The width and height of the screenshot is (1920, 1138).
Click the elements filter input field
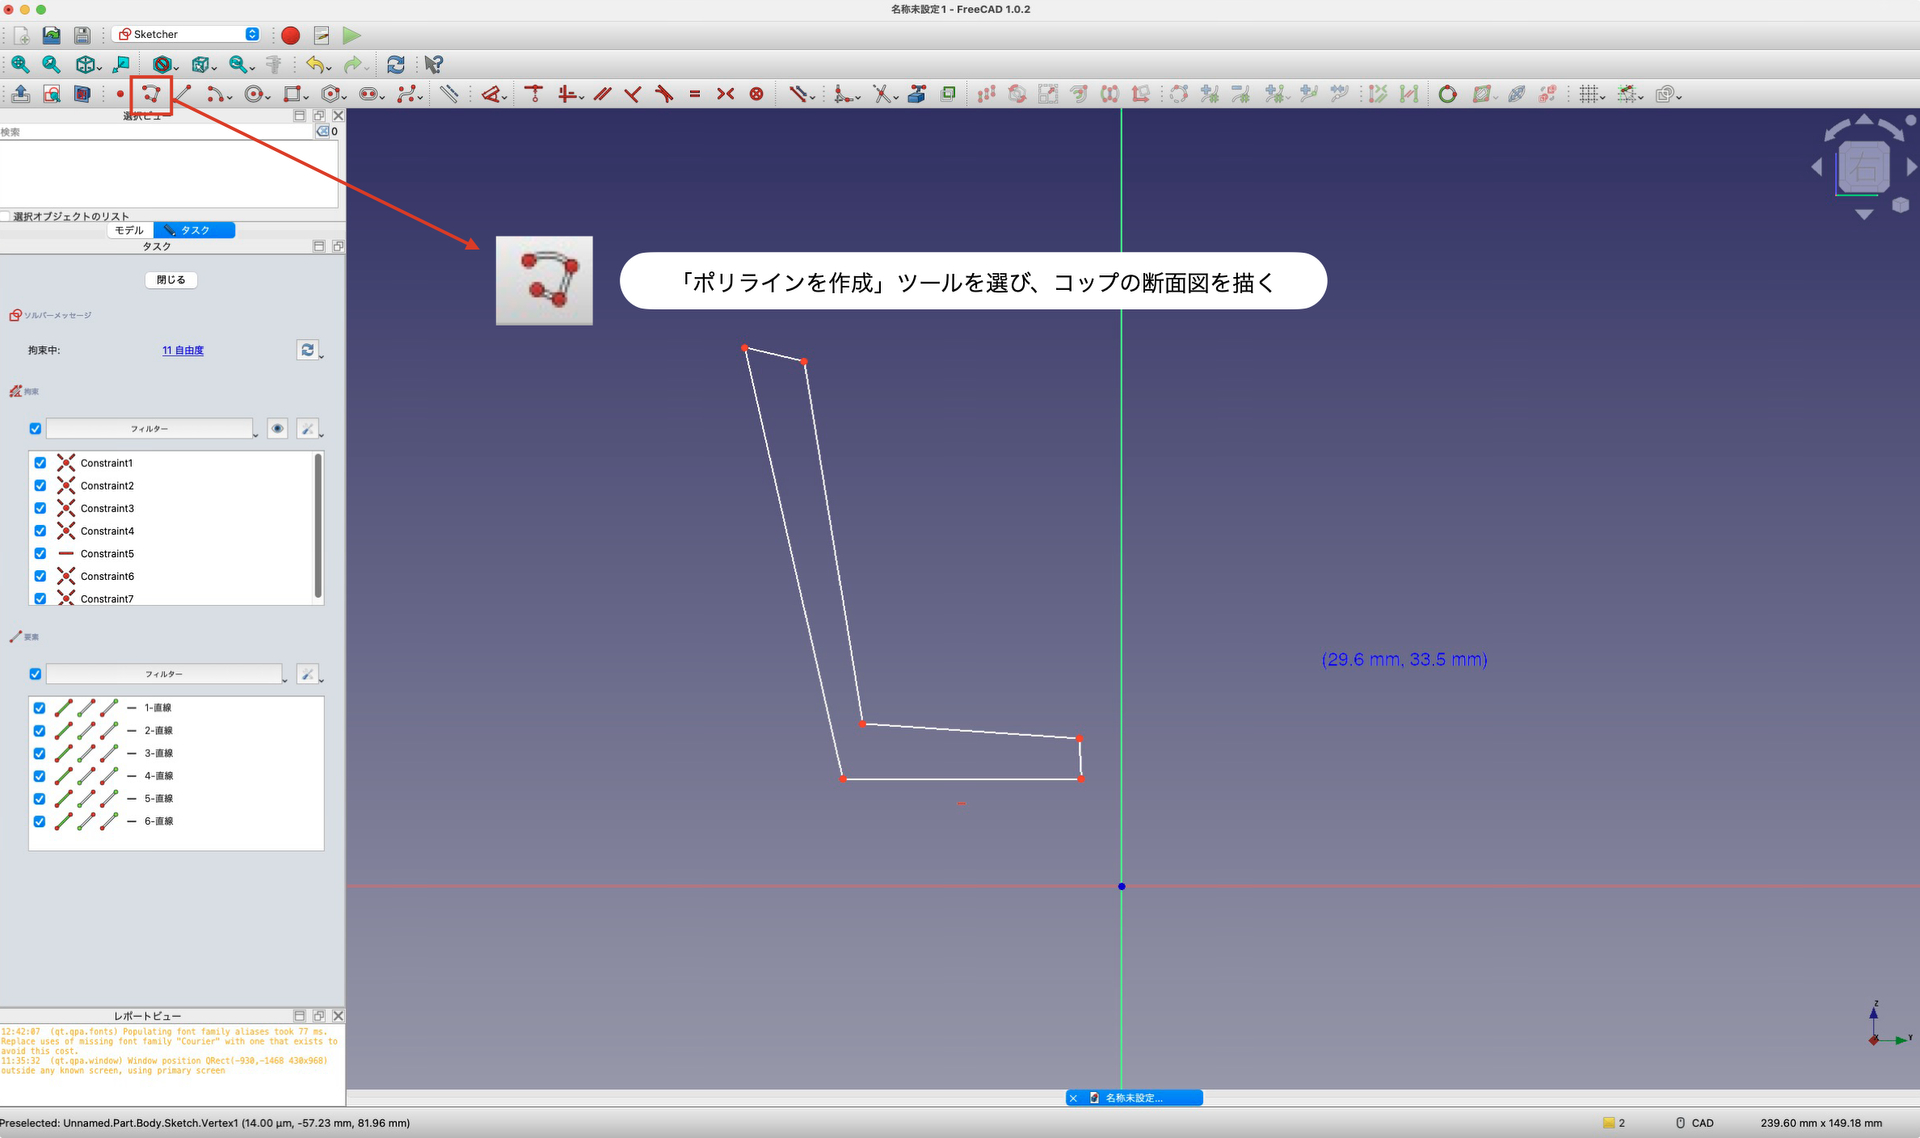165,673
